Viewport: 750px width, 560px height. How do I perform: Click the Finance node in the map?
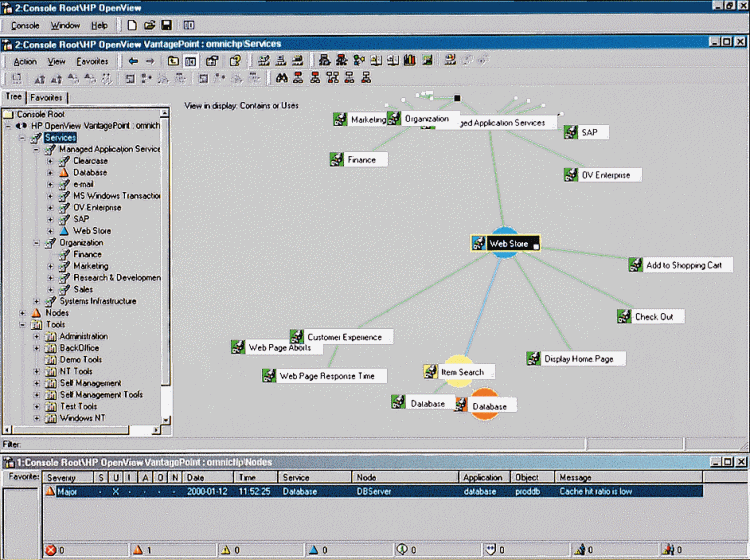[358, 160]
